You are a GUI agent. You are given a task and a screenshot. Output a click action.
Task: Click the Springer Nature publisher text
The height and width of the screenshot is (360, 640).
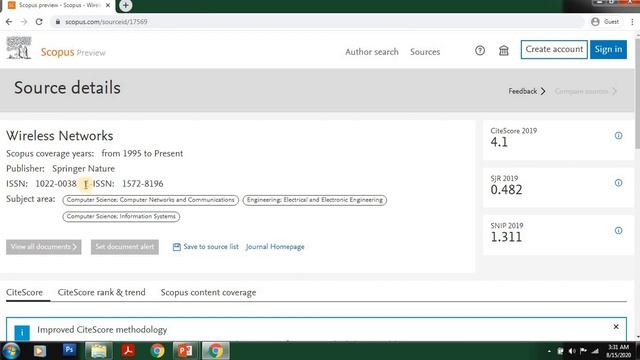click(83, 169)
